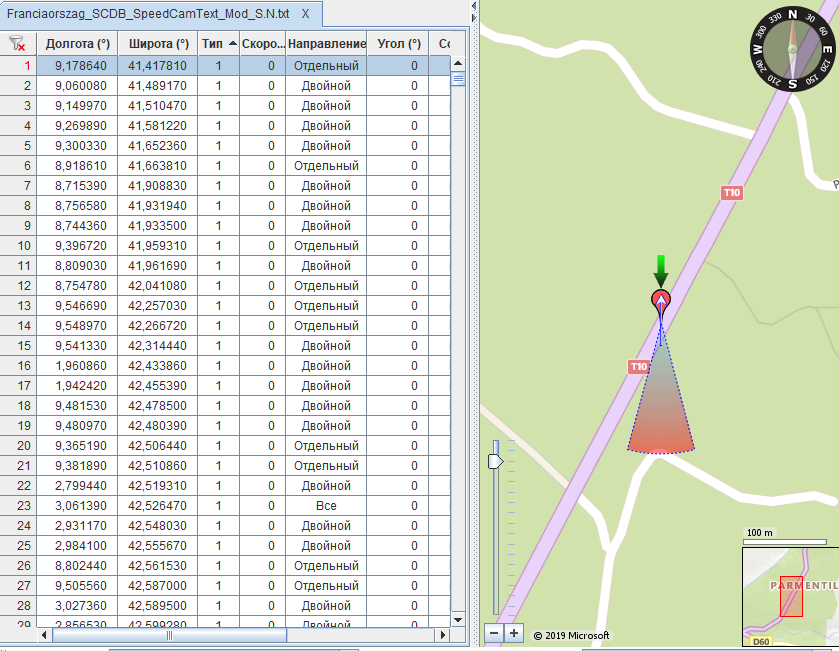
Task: Sort by the Долгота (°) column header
Action: pos(77,44)
